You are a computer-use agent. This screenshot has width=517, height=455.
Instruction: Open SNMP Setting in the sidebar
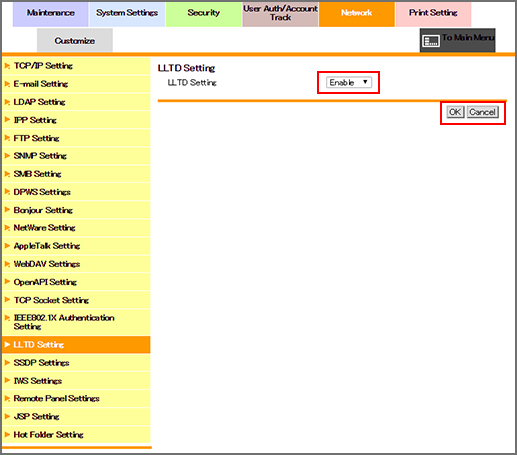point(76,156)
